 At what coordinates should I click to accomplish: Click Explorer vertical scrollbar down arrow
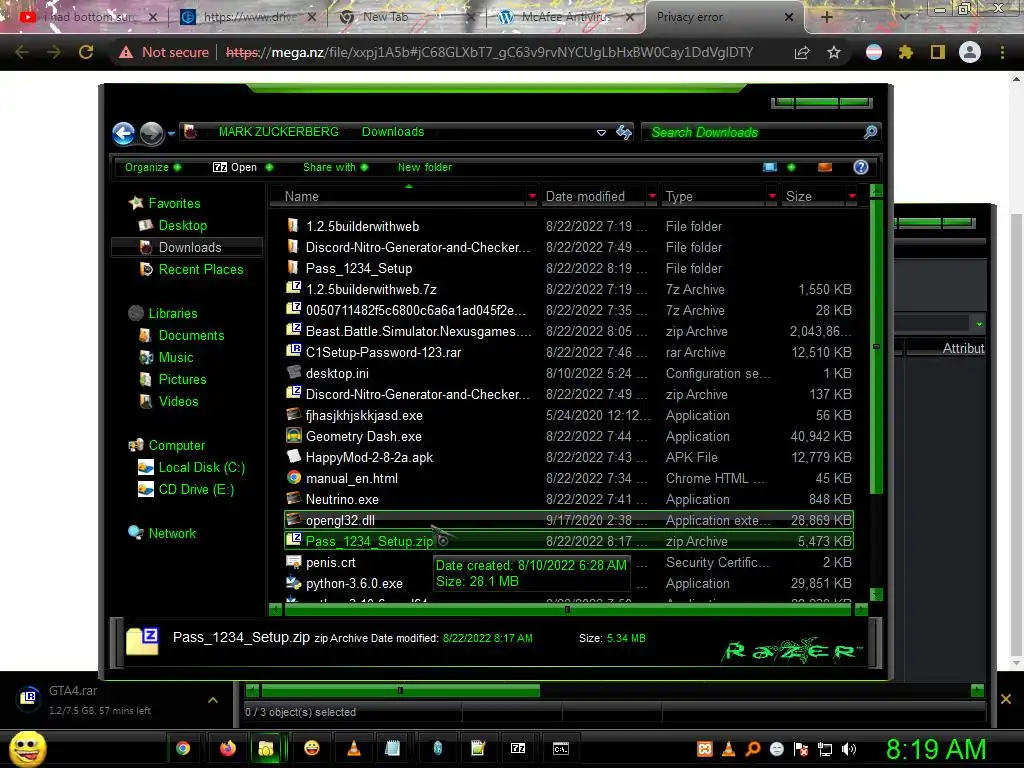click(x=876, y=594)
